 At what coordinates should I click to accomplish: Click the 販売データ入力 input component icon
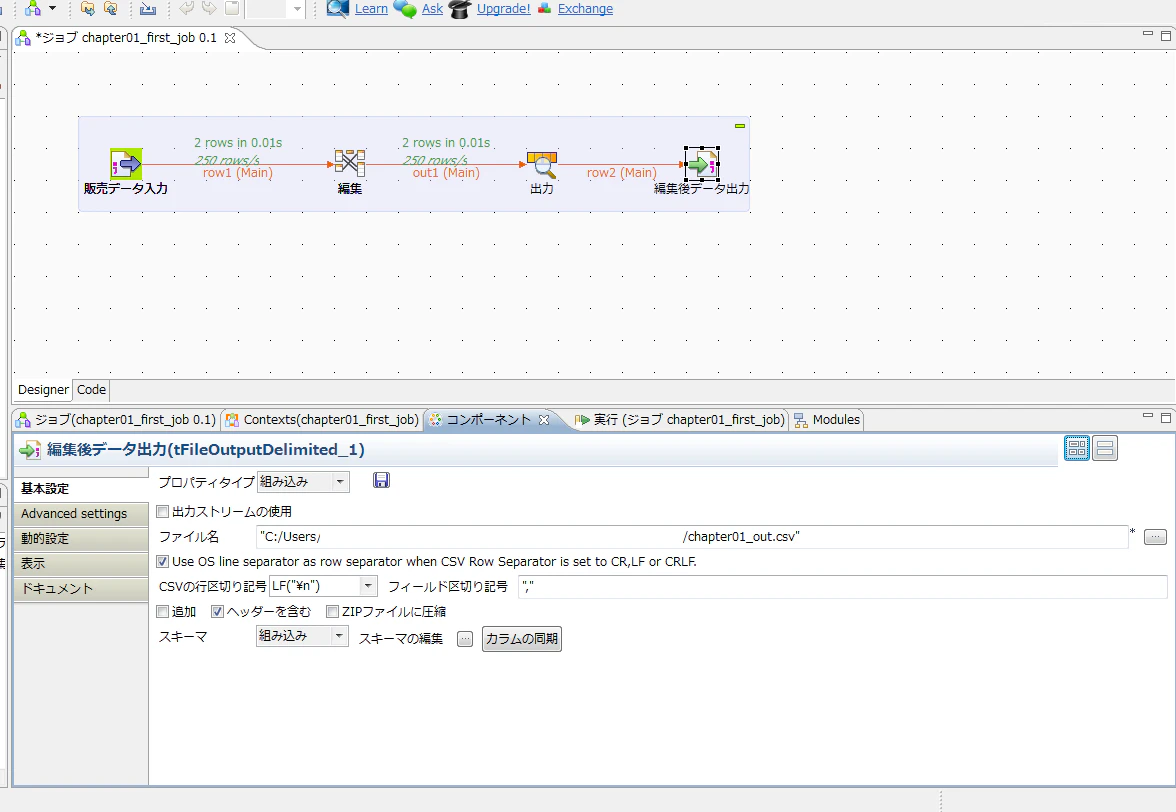(125, 163)
